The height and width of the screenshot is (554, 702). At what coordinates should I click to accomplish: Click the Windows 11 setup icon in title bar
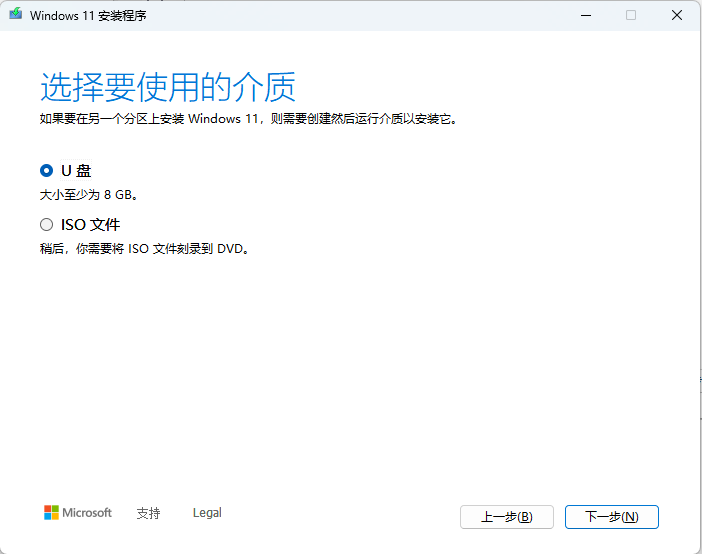[16, 14]
